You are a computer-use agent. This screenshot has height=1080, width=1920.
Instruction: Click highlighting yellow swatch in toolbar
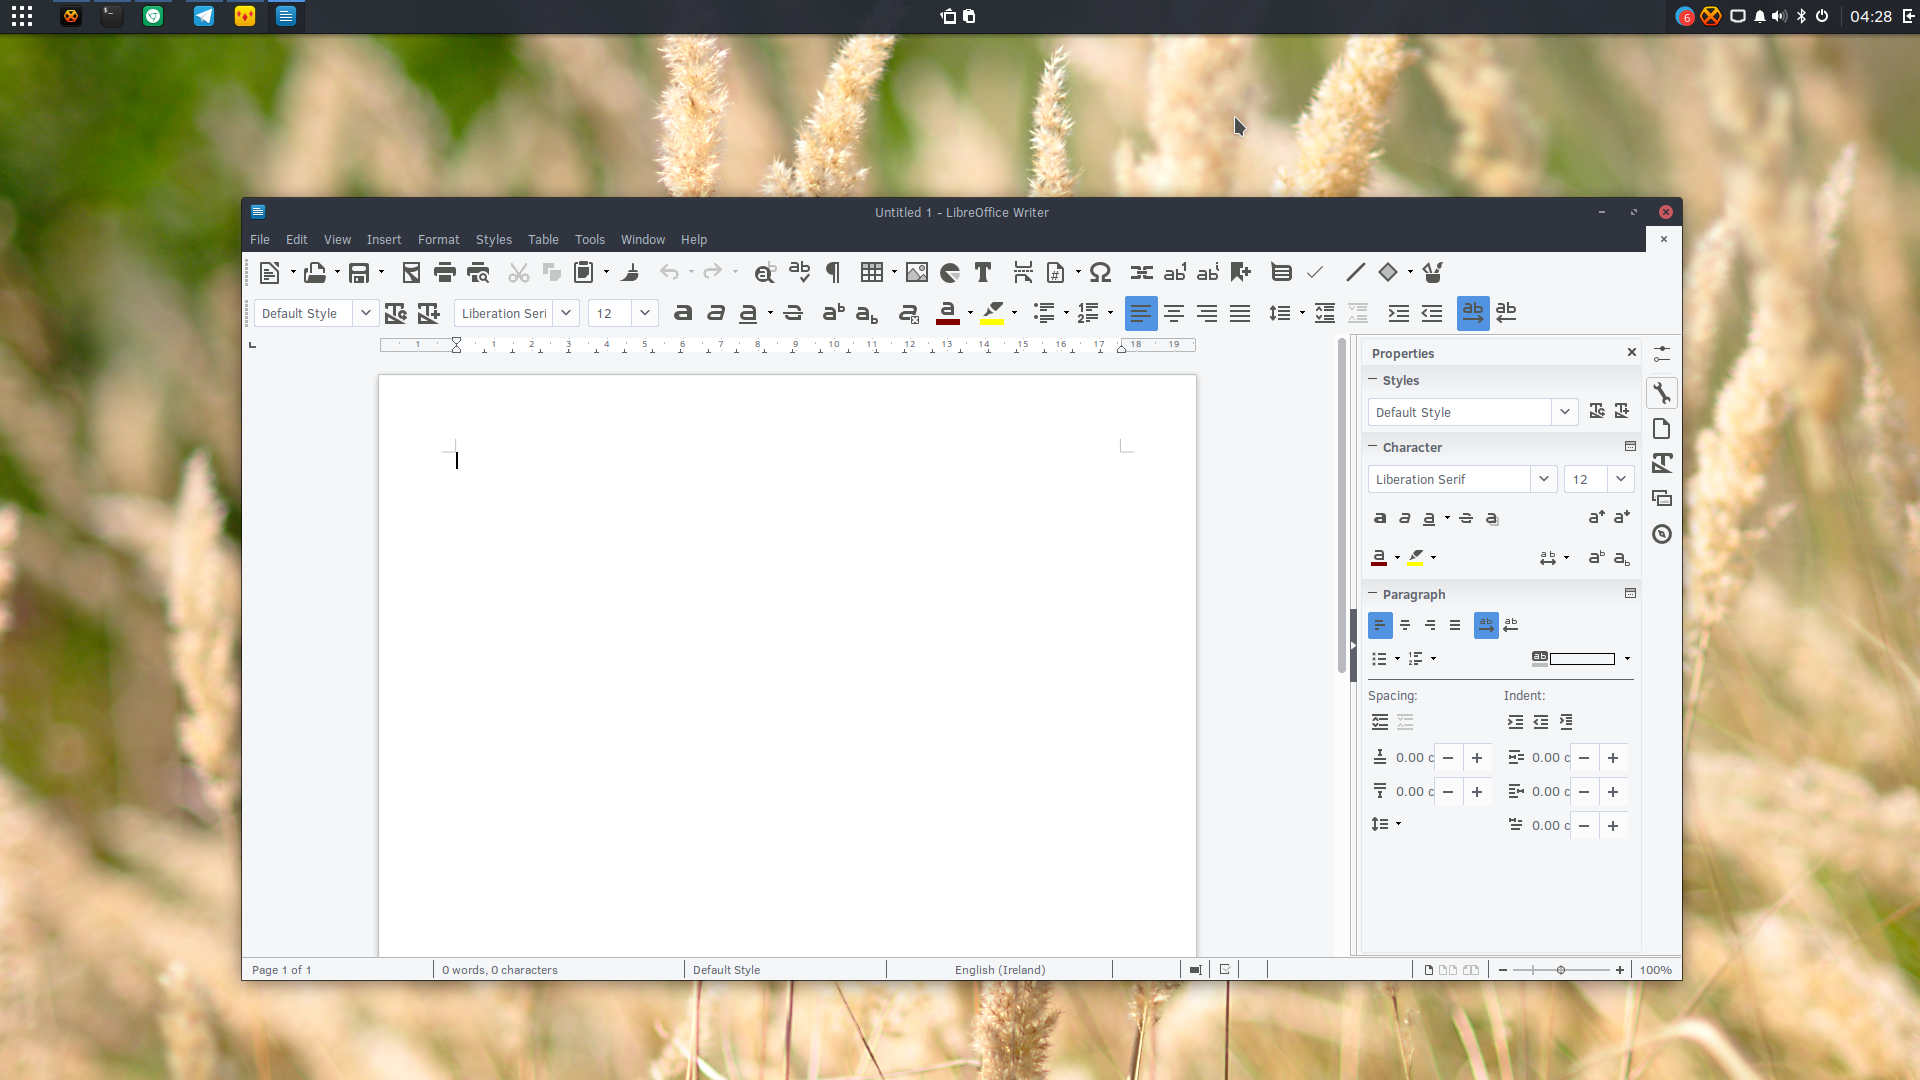click(x=992, y=313)
